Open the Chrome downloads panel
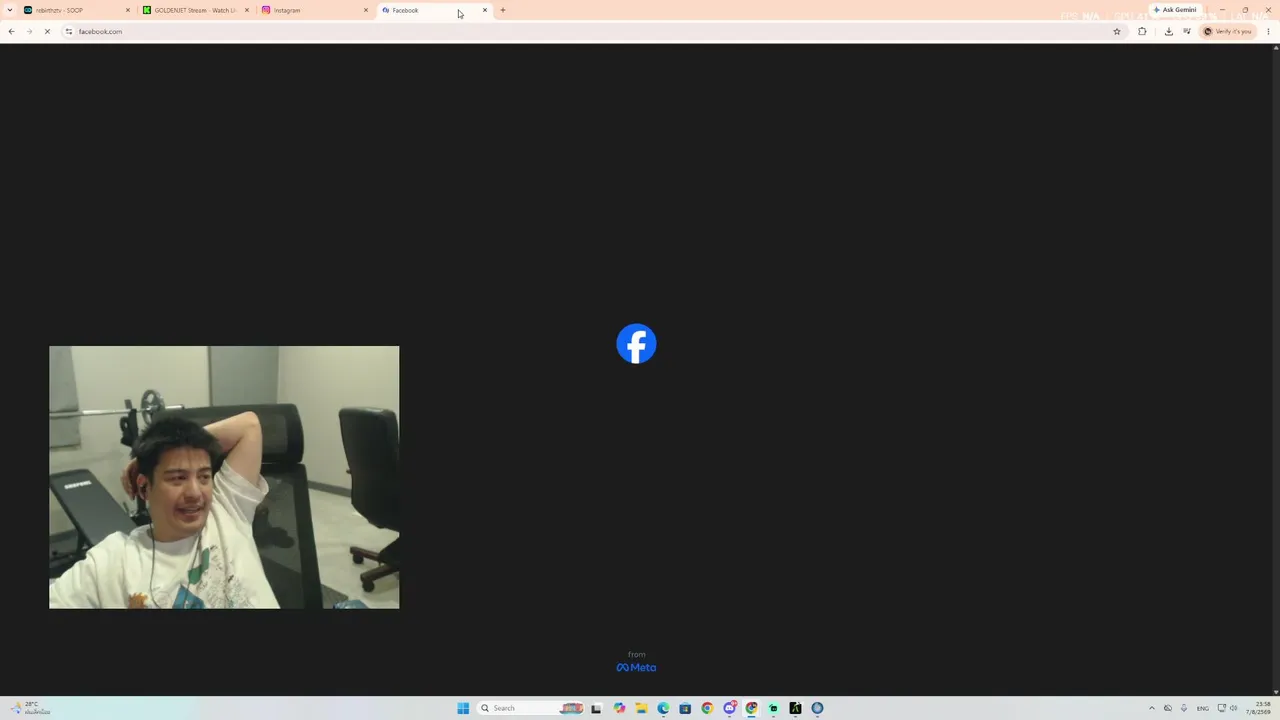 point(1168,31)
